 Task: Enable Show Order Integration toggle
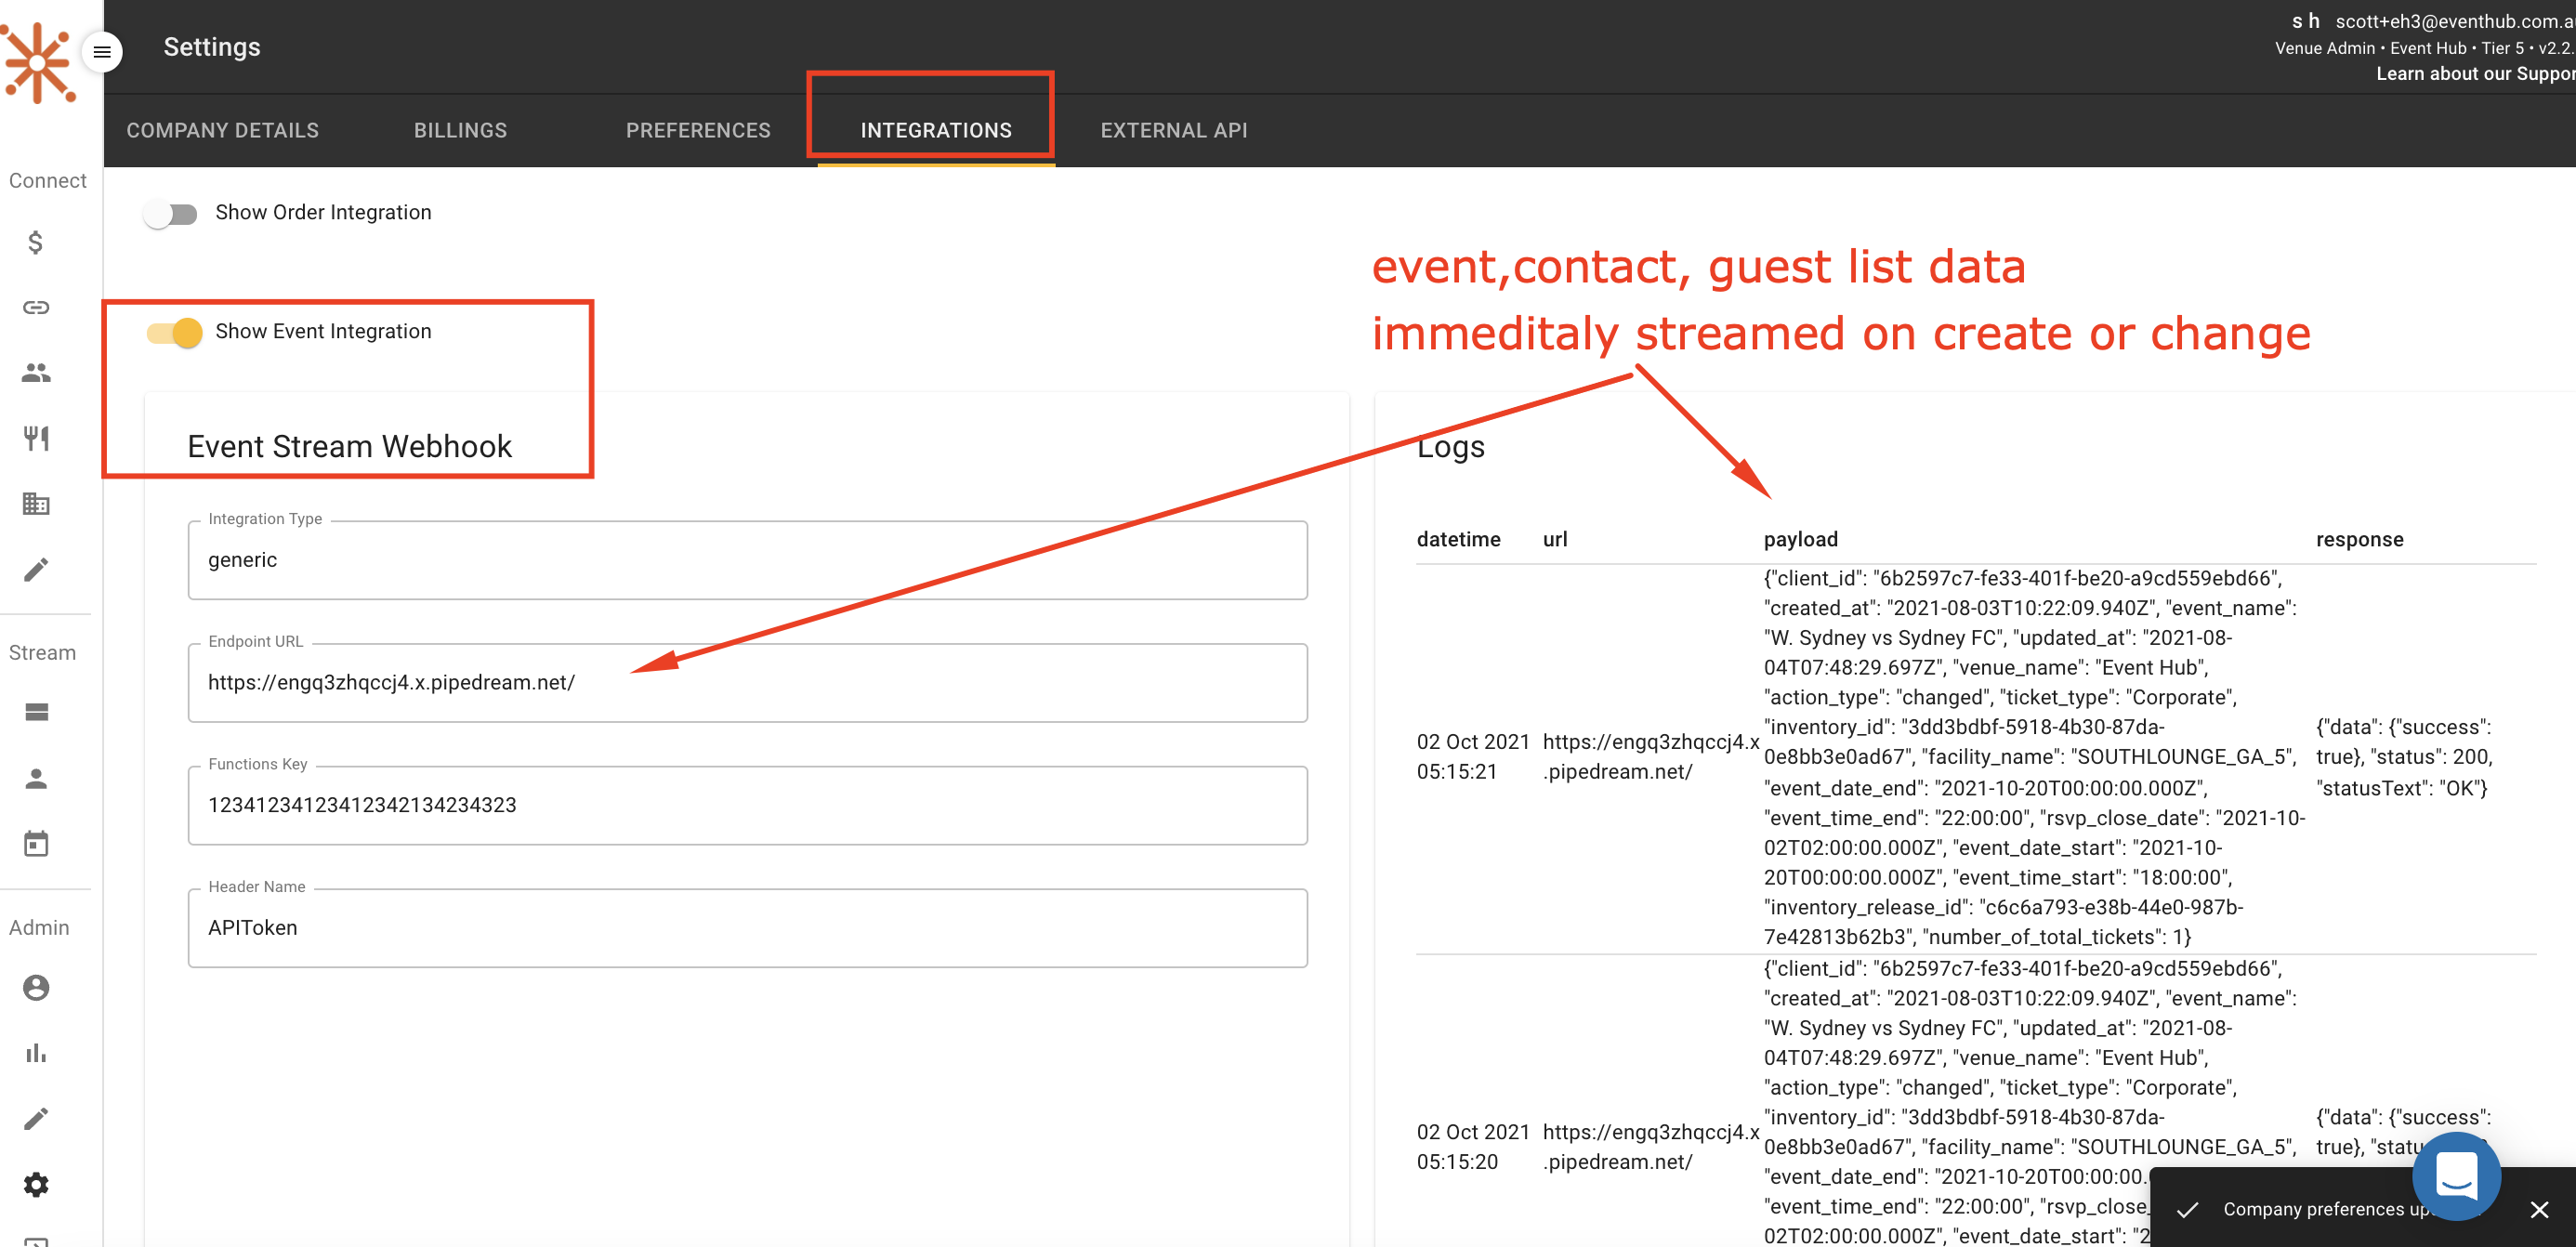(171, 214)
